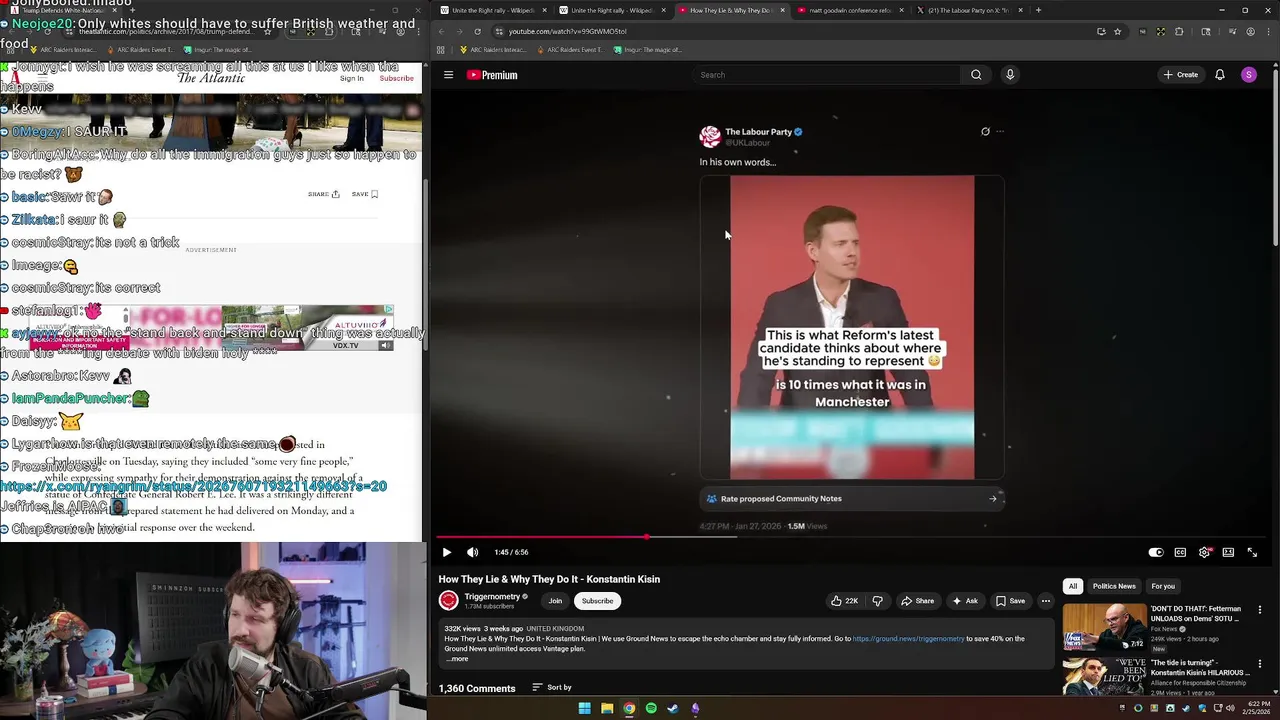Open options for 'The tide is turning' video
Screen dimensions: 1280x720
click(x=1260, y=664)
